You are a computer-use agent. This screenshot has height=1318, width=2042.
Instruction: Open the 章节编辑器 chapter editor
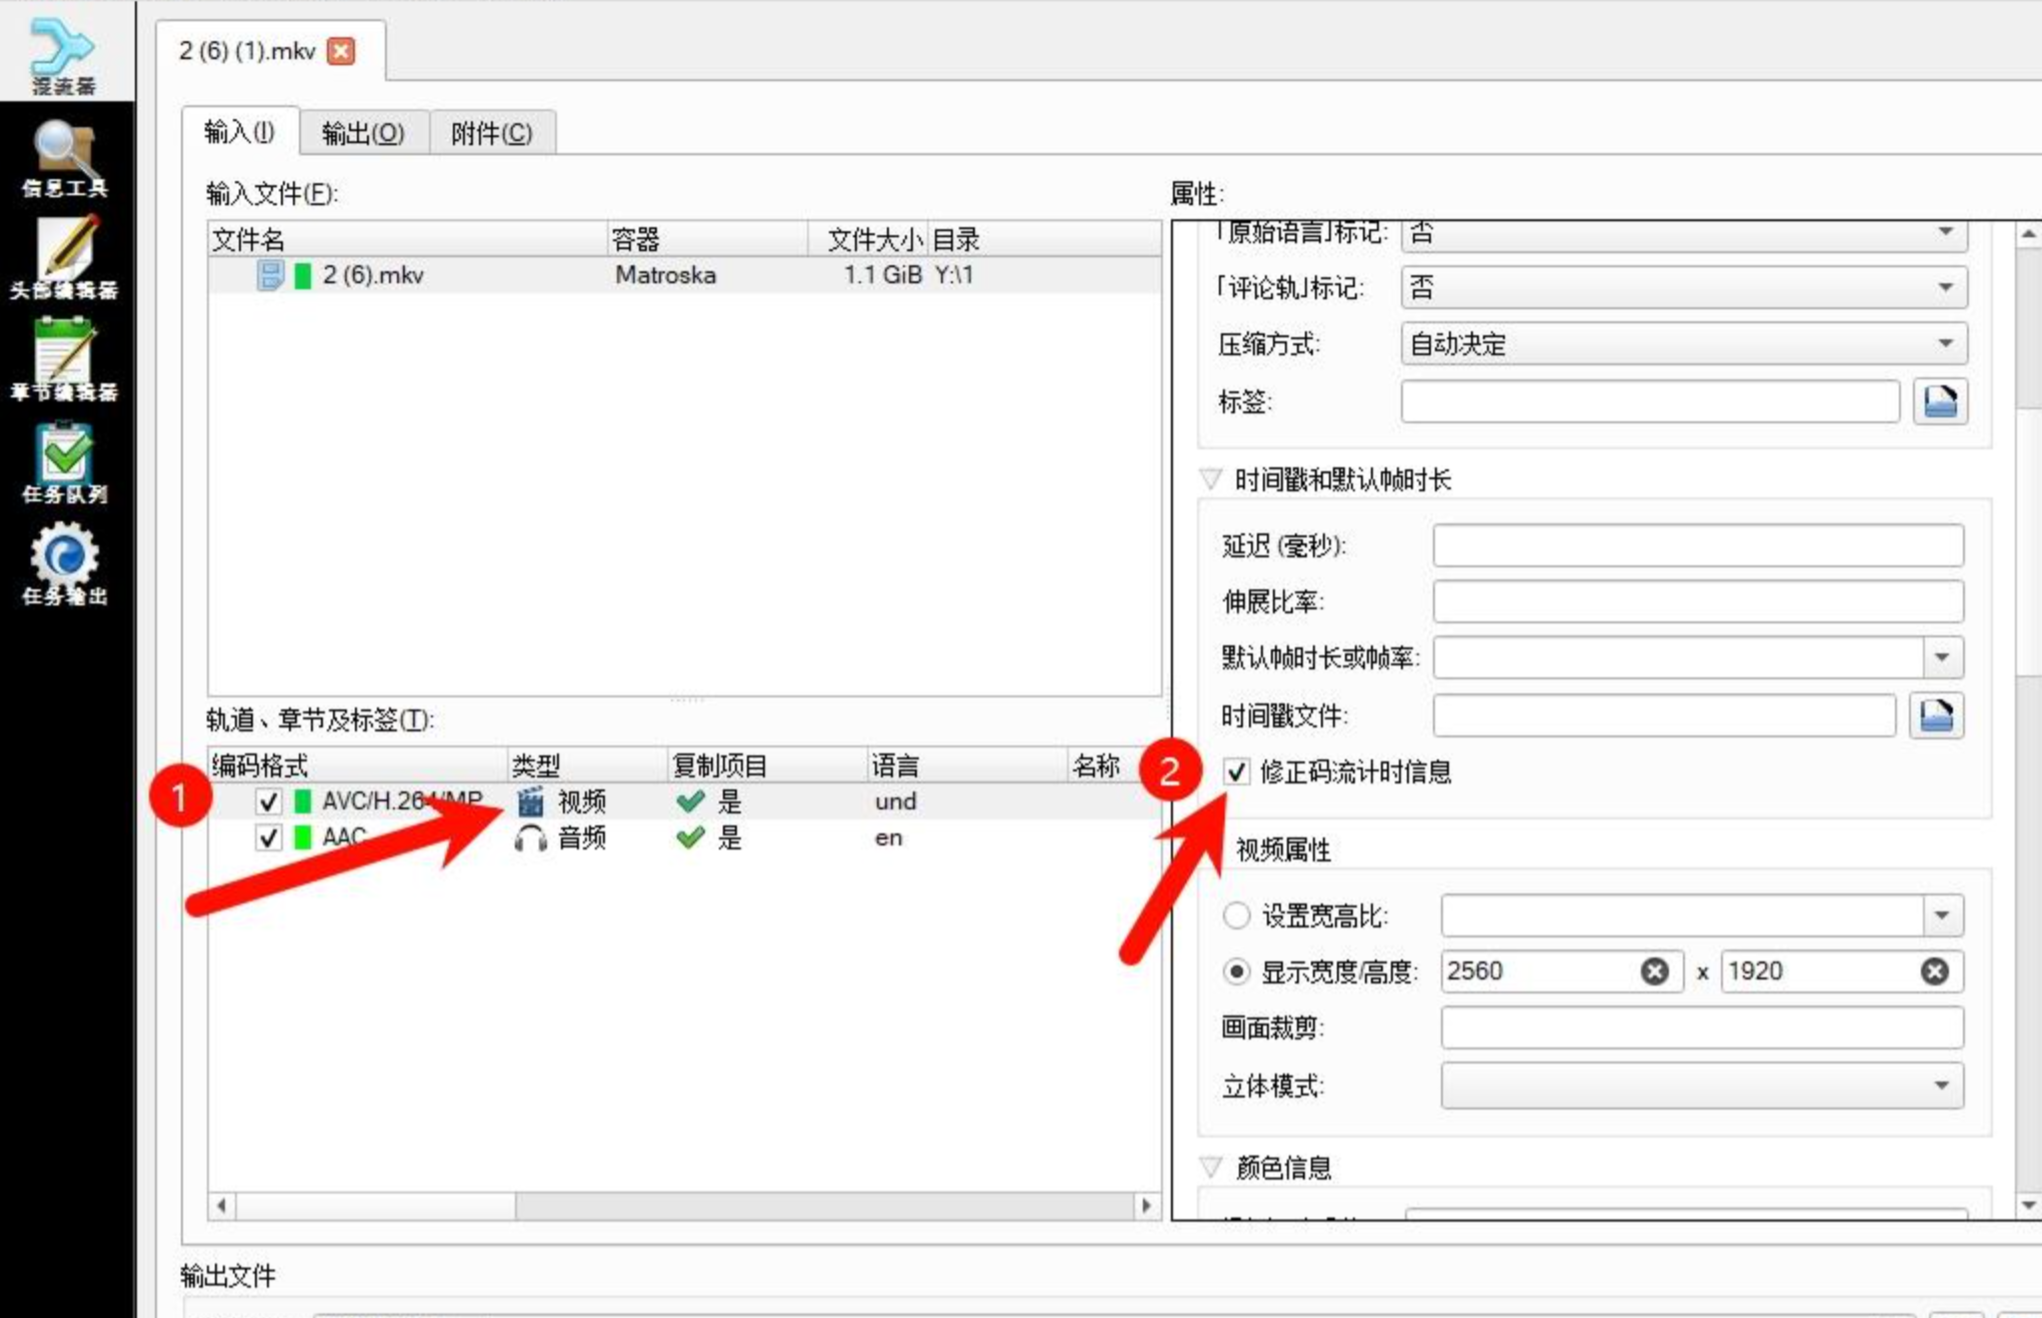[64, 360]
